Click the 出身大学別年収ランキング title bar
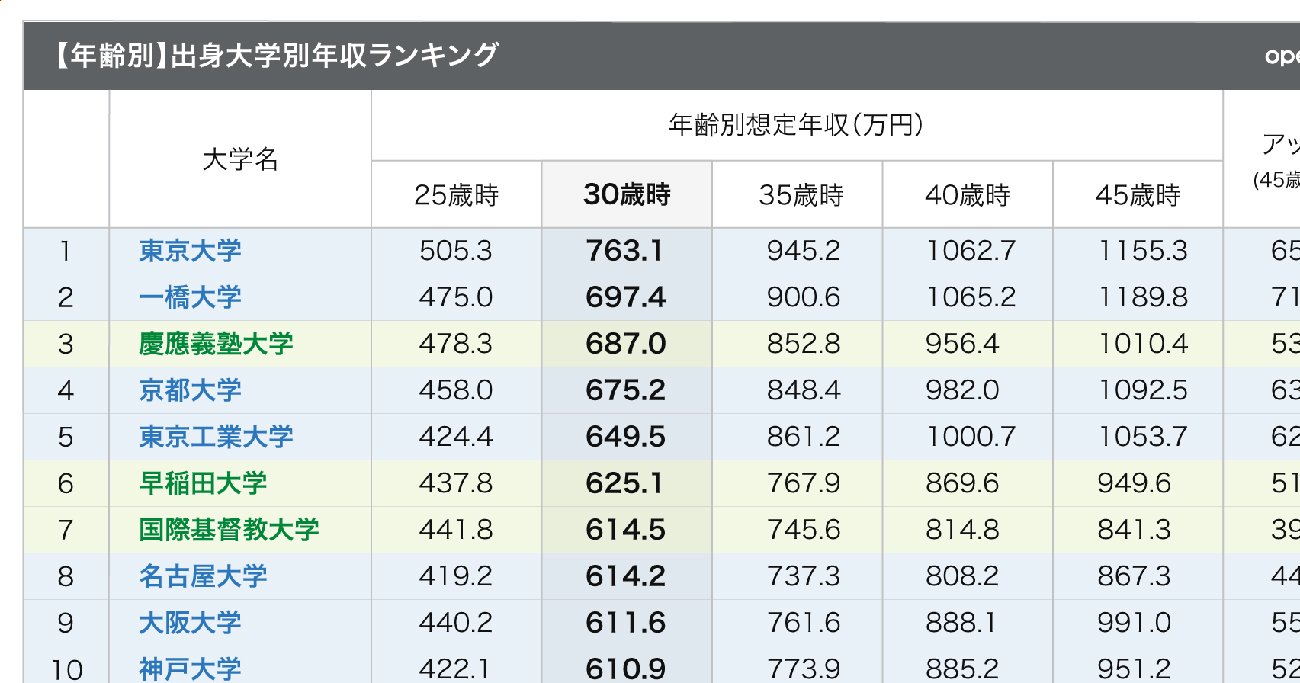This screenshot has width=1300, height=683. (275, 56)
